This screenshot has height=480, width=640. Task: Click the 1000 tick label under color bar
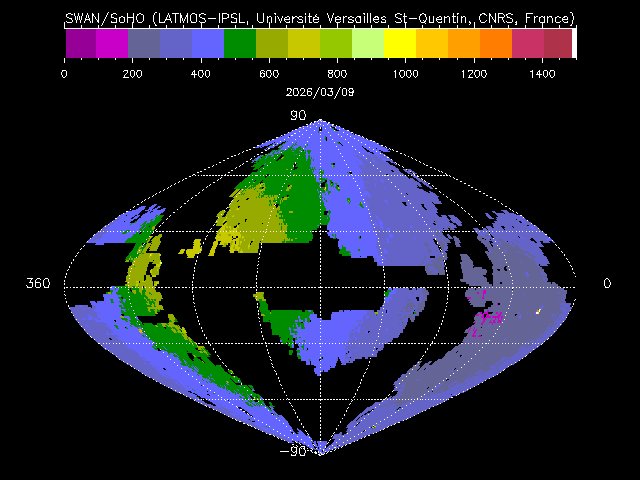(405, 73)
